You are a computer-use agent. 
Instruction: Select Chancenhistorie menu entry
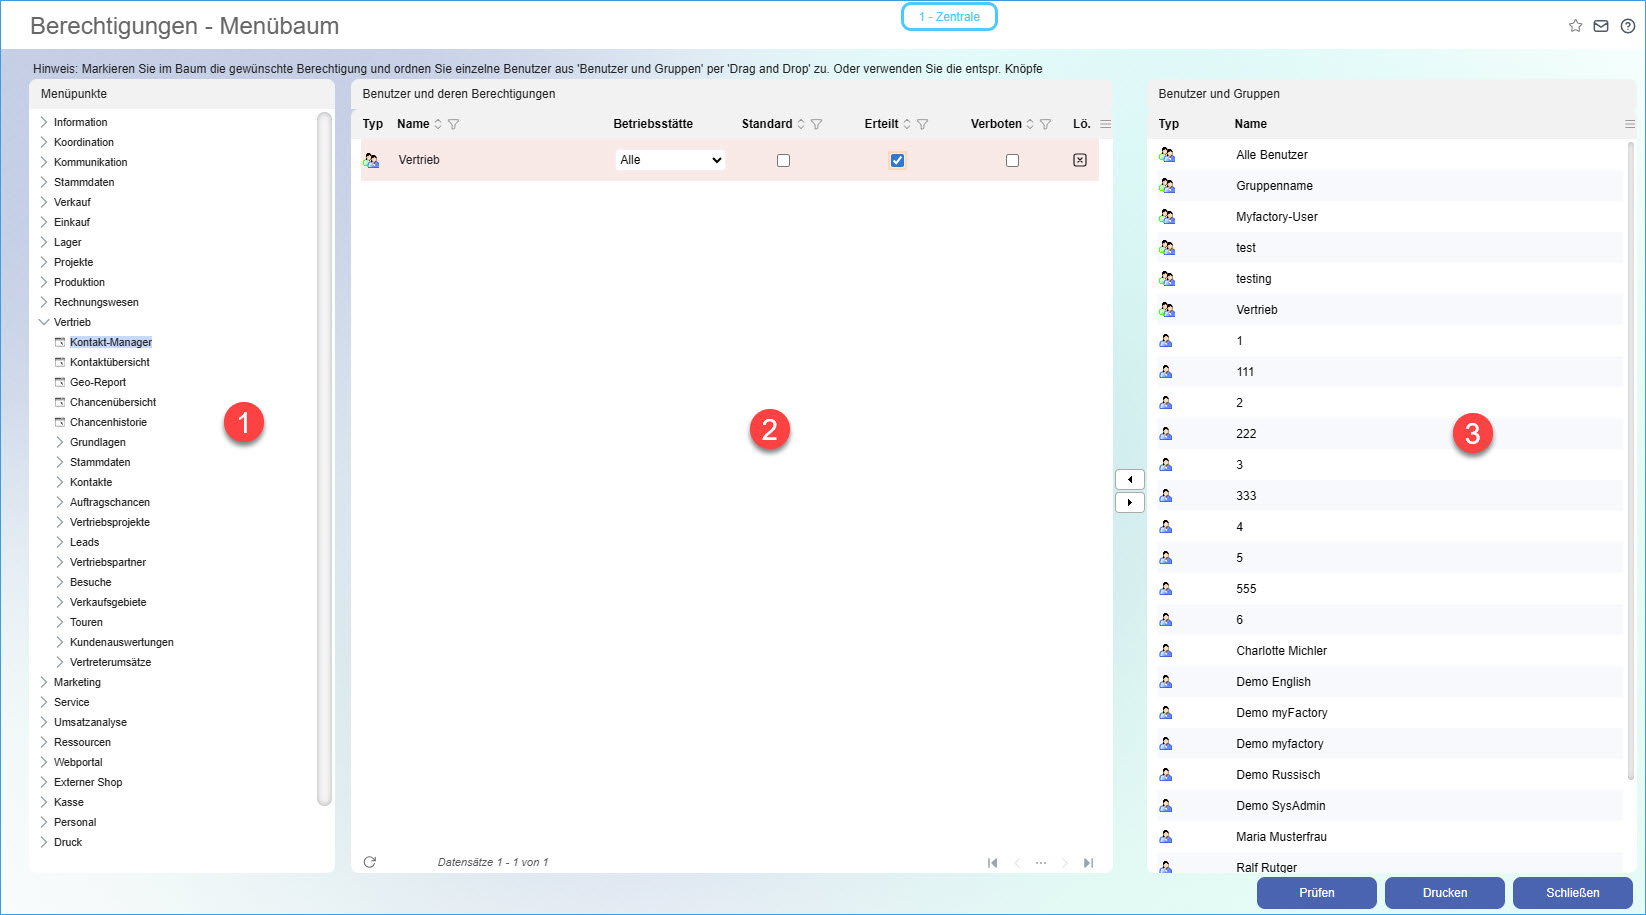pyautogui.click(x=108, y=422)
